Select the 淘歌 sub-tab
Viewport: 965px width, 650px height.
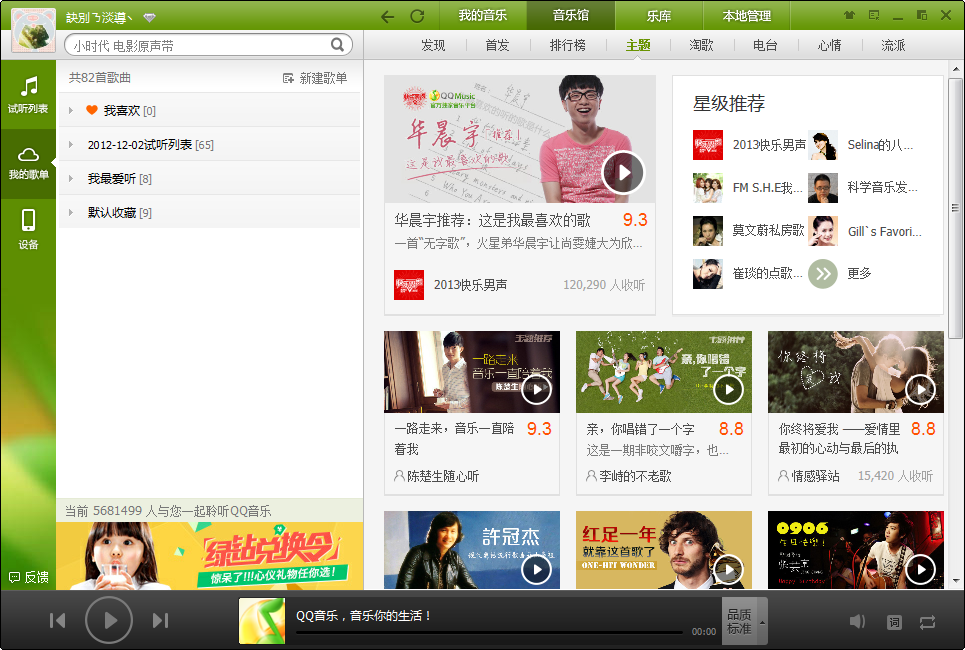[702, 45]
